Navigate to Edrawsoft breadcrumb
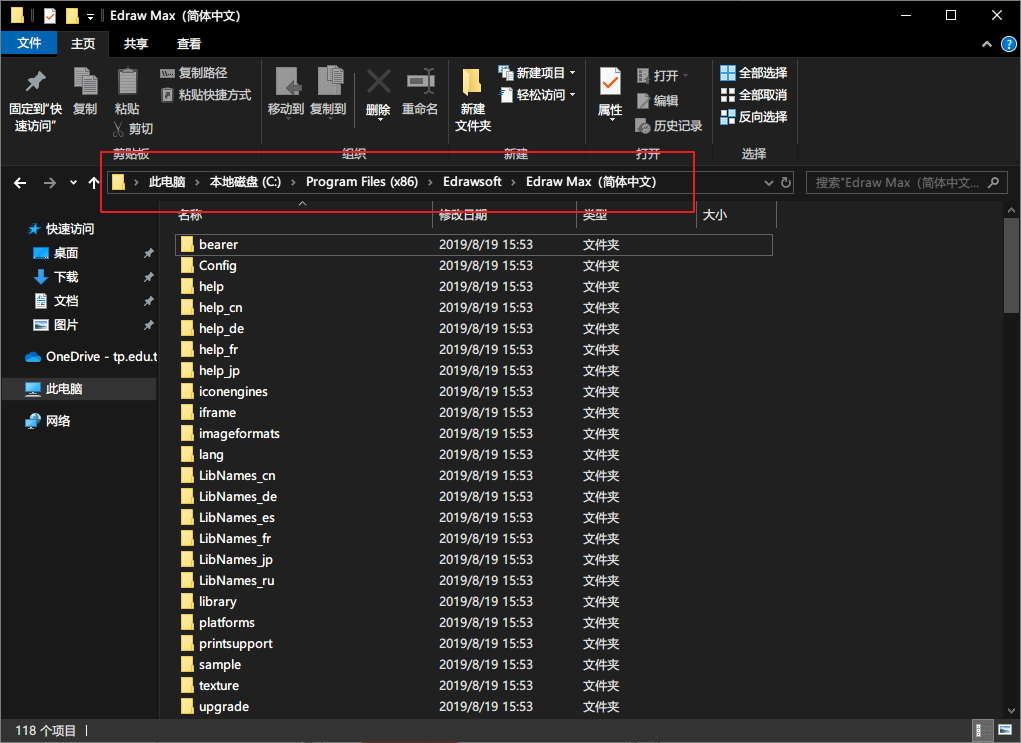Image resolution: width=1021 pixels, height=743 pixels. 472,182
